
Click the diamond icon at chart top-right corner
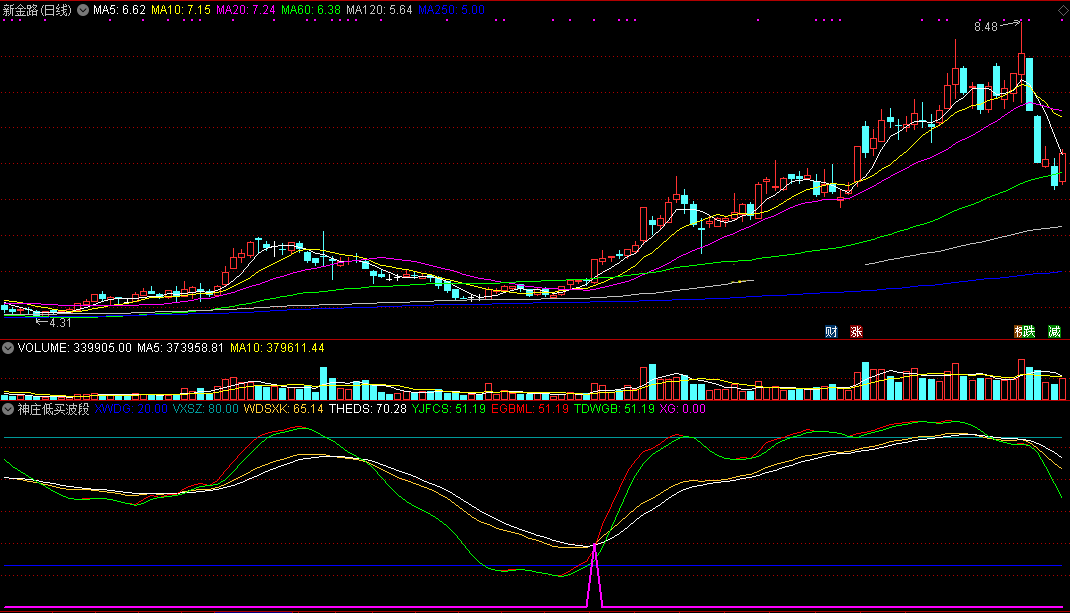click(x=1063, y=10)
